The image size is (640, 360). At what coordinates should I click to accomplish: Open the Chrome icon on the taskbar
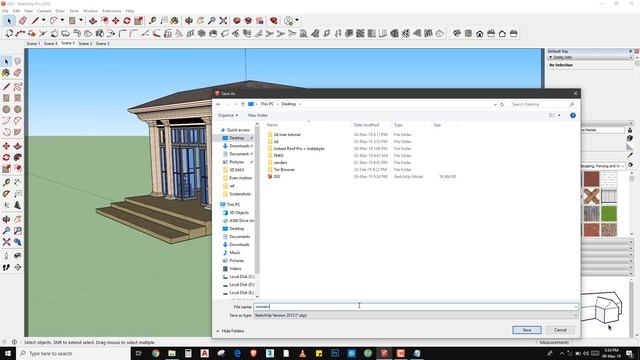[x=156, y=353]
